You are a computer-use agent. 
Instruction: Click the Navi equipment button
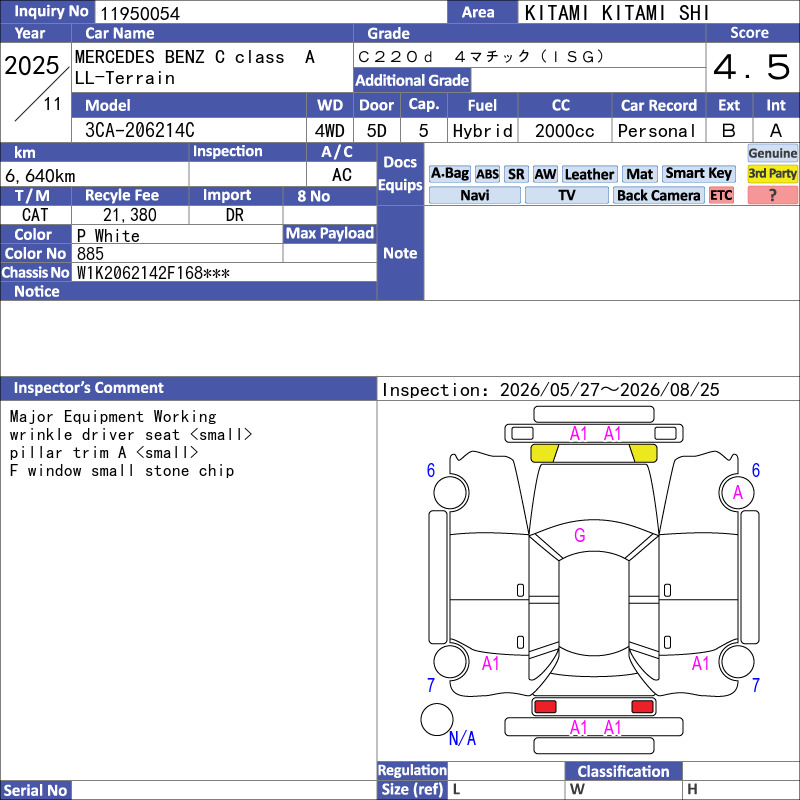click(x=474, y=195)
